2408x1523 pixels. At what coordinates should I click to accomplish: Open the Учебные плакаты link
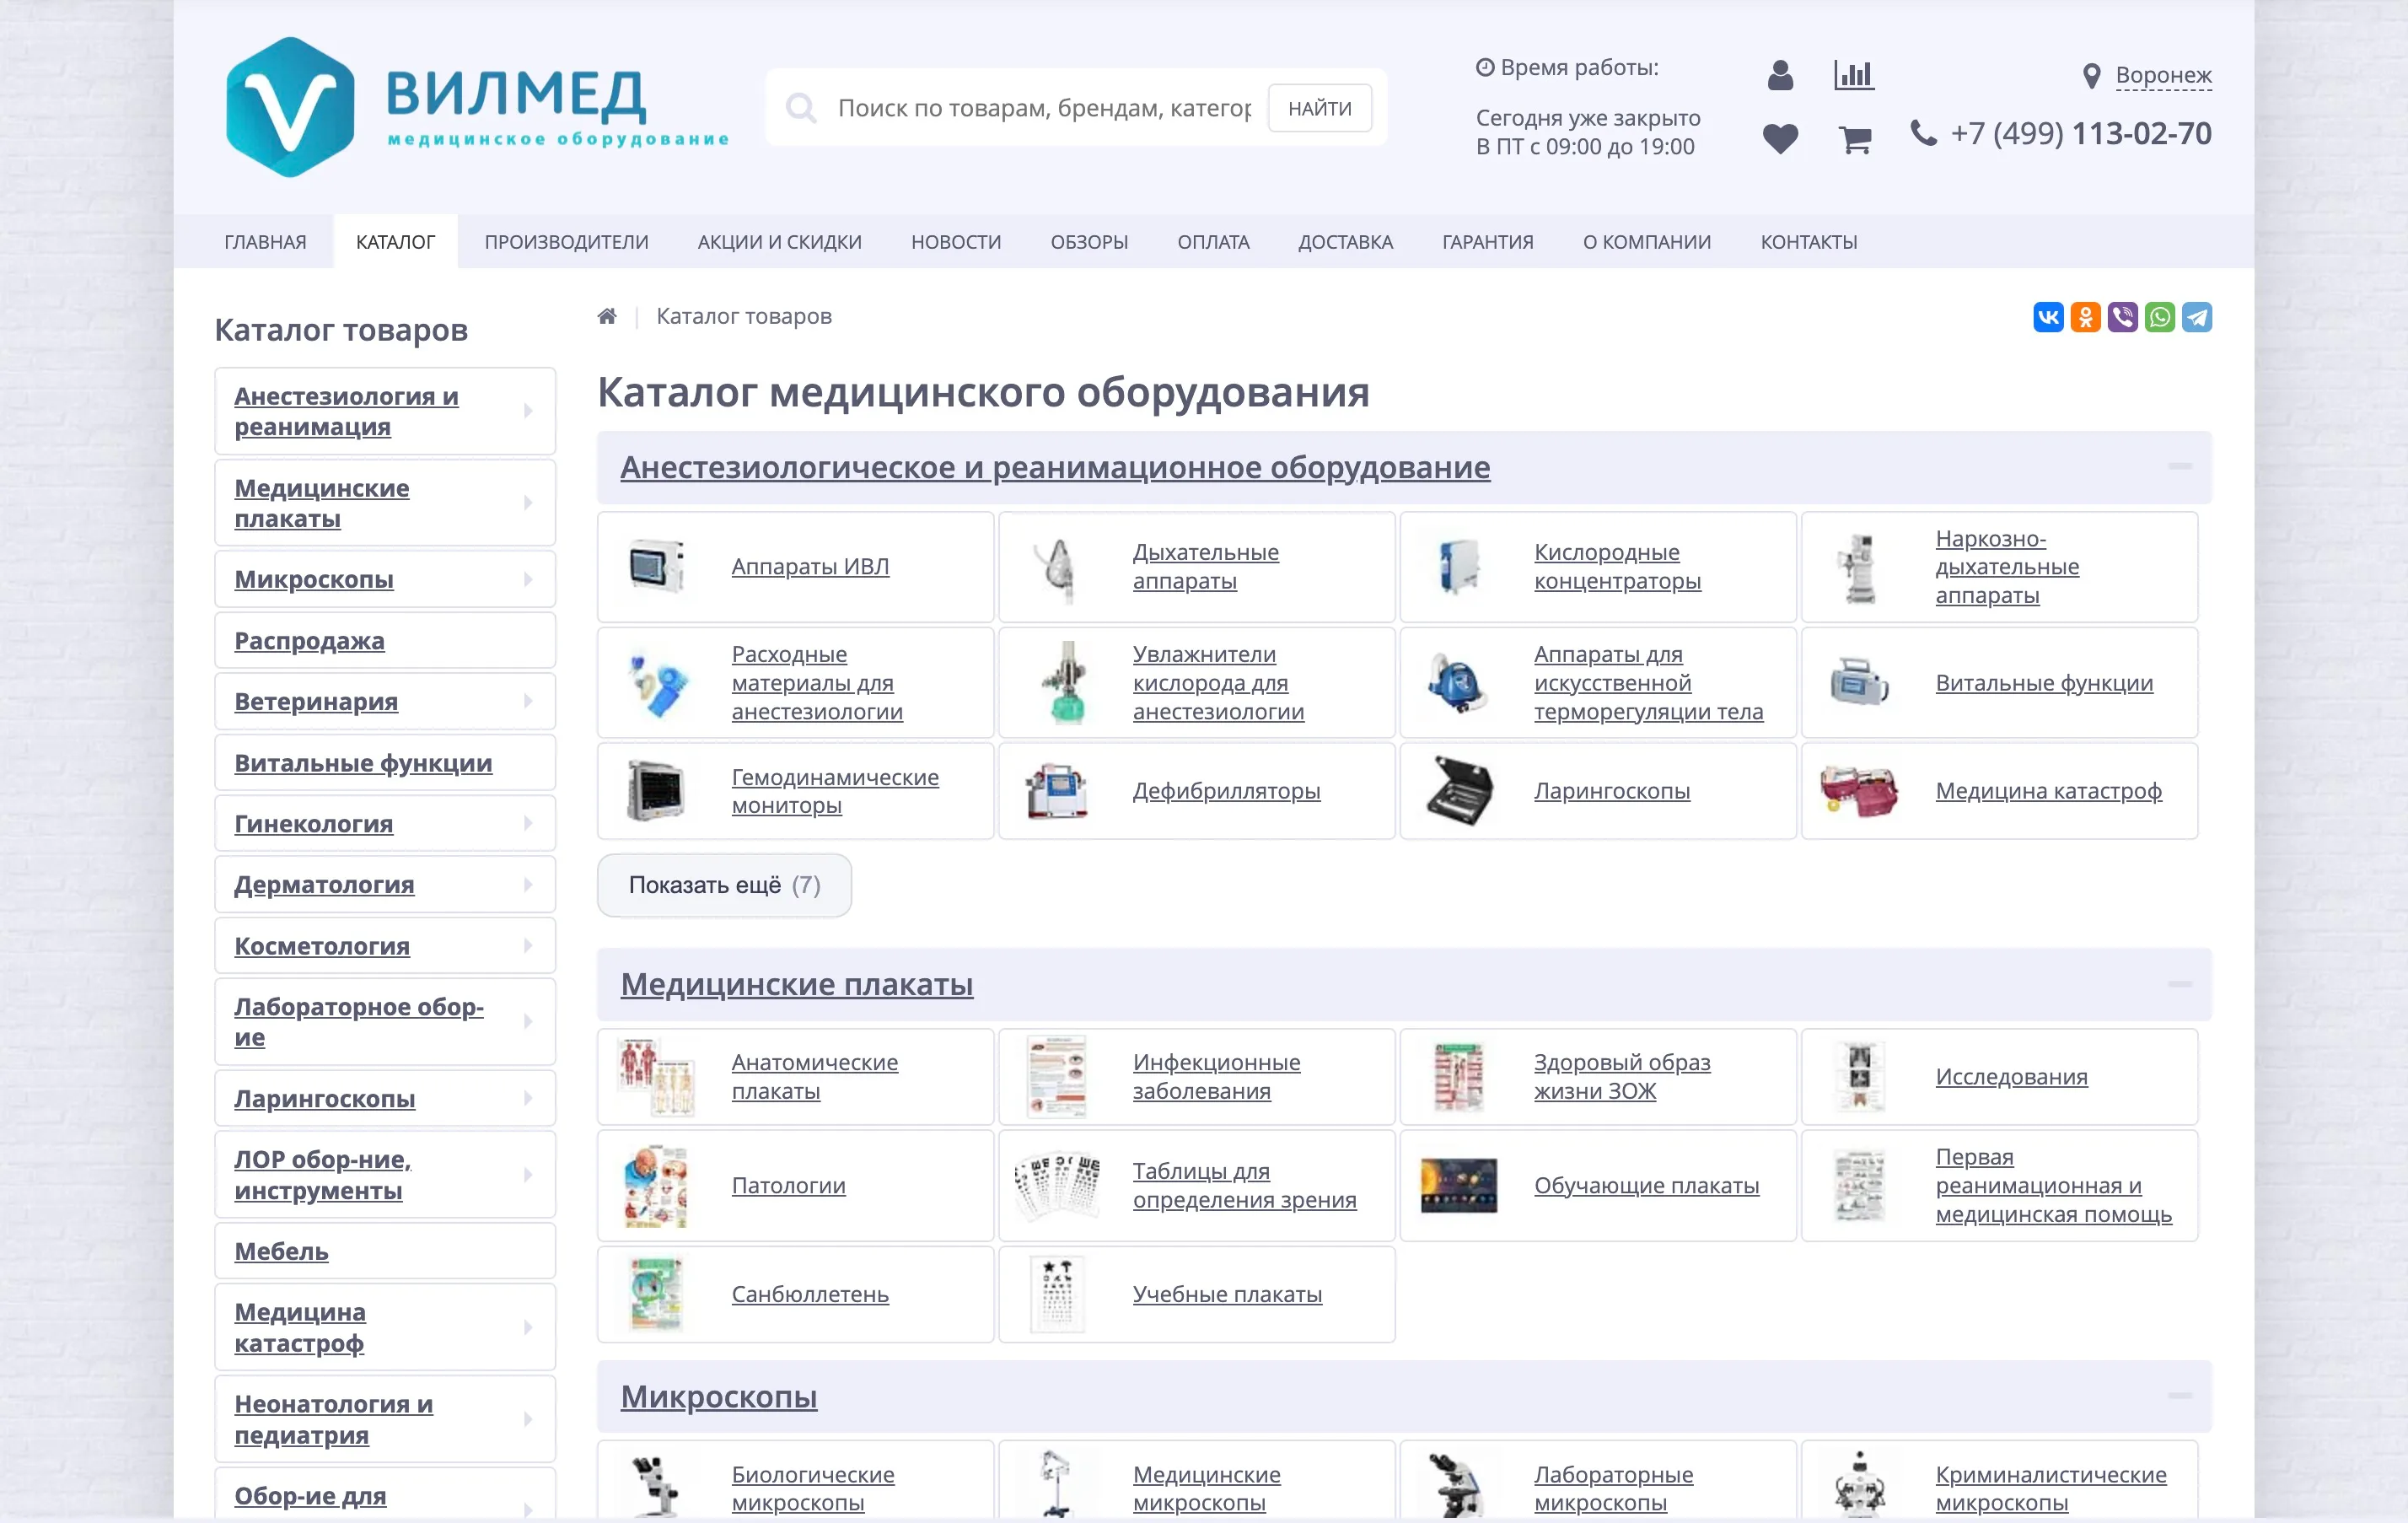[1227, 1294]
